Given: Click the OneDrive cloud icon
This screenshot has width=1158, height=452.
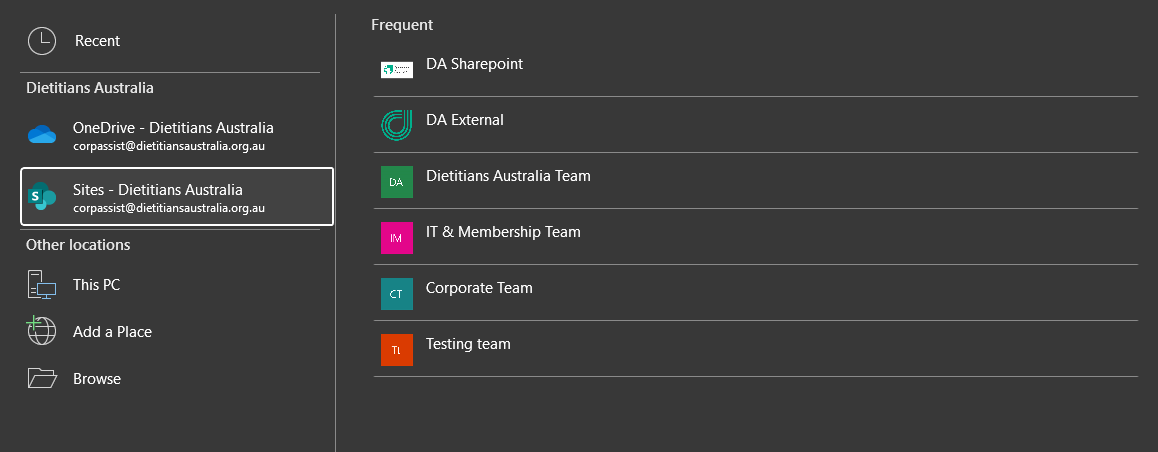Looking at the screenshot, I should point(42,136).
